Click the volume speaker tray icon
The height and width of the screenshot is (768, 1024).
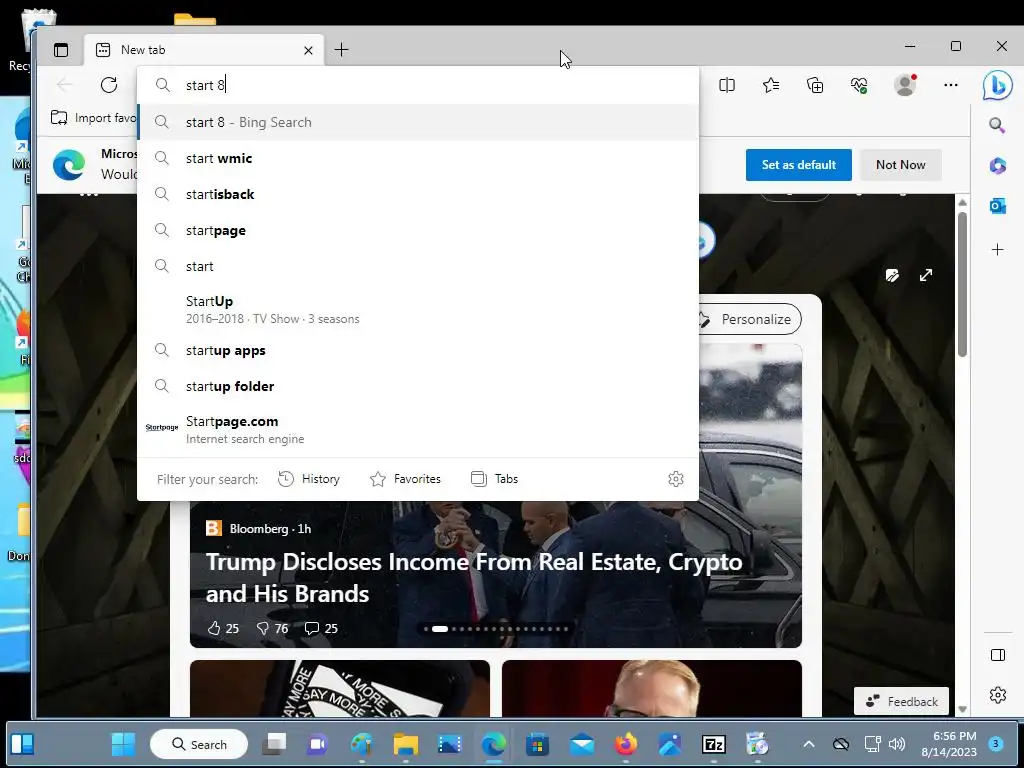[897, 744]
